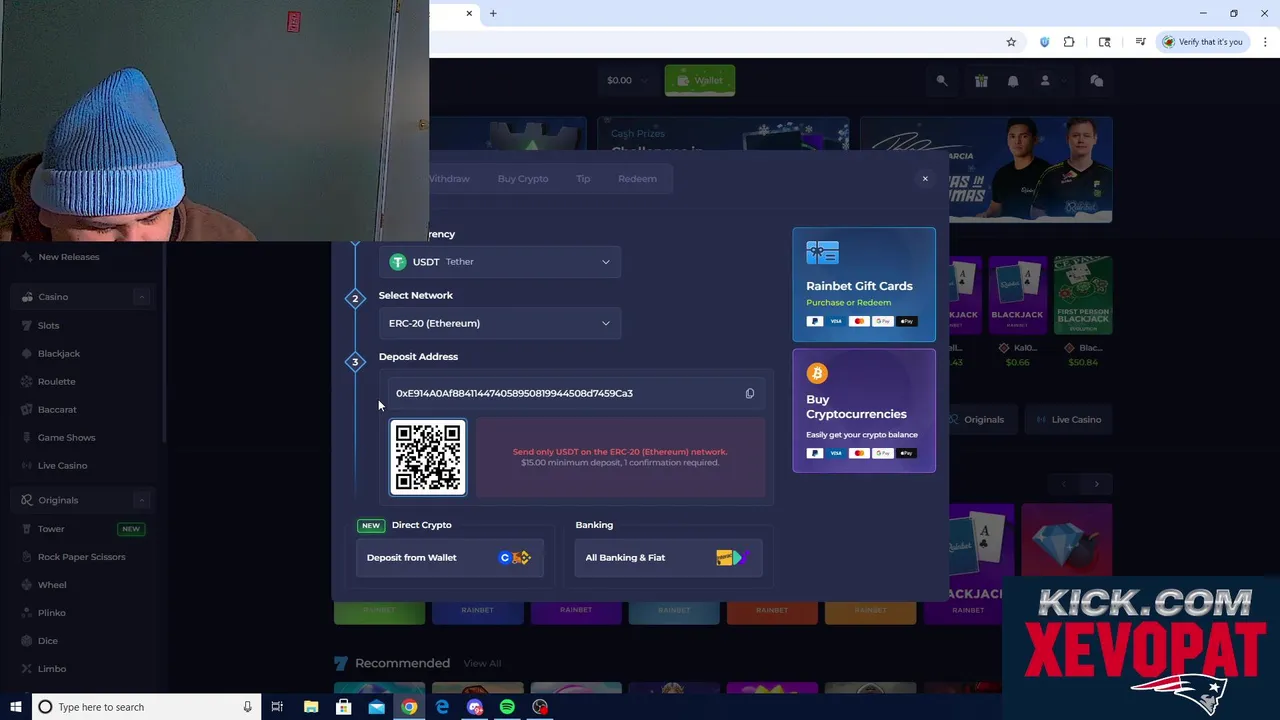Click the taskbar search box

[145, 707]
